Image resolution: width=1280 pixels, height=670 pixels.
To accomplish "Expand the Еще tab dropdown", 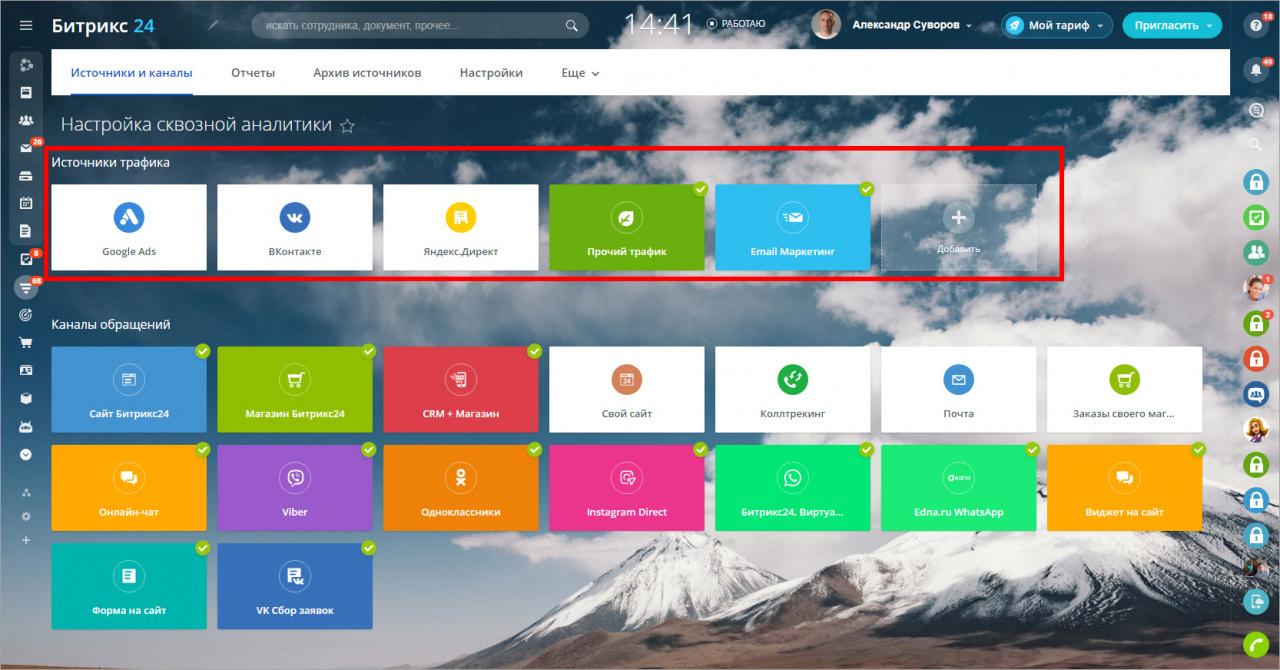I will click(580, 73).
